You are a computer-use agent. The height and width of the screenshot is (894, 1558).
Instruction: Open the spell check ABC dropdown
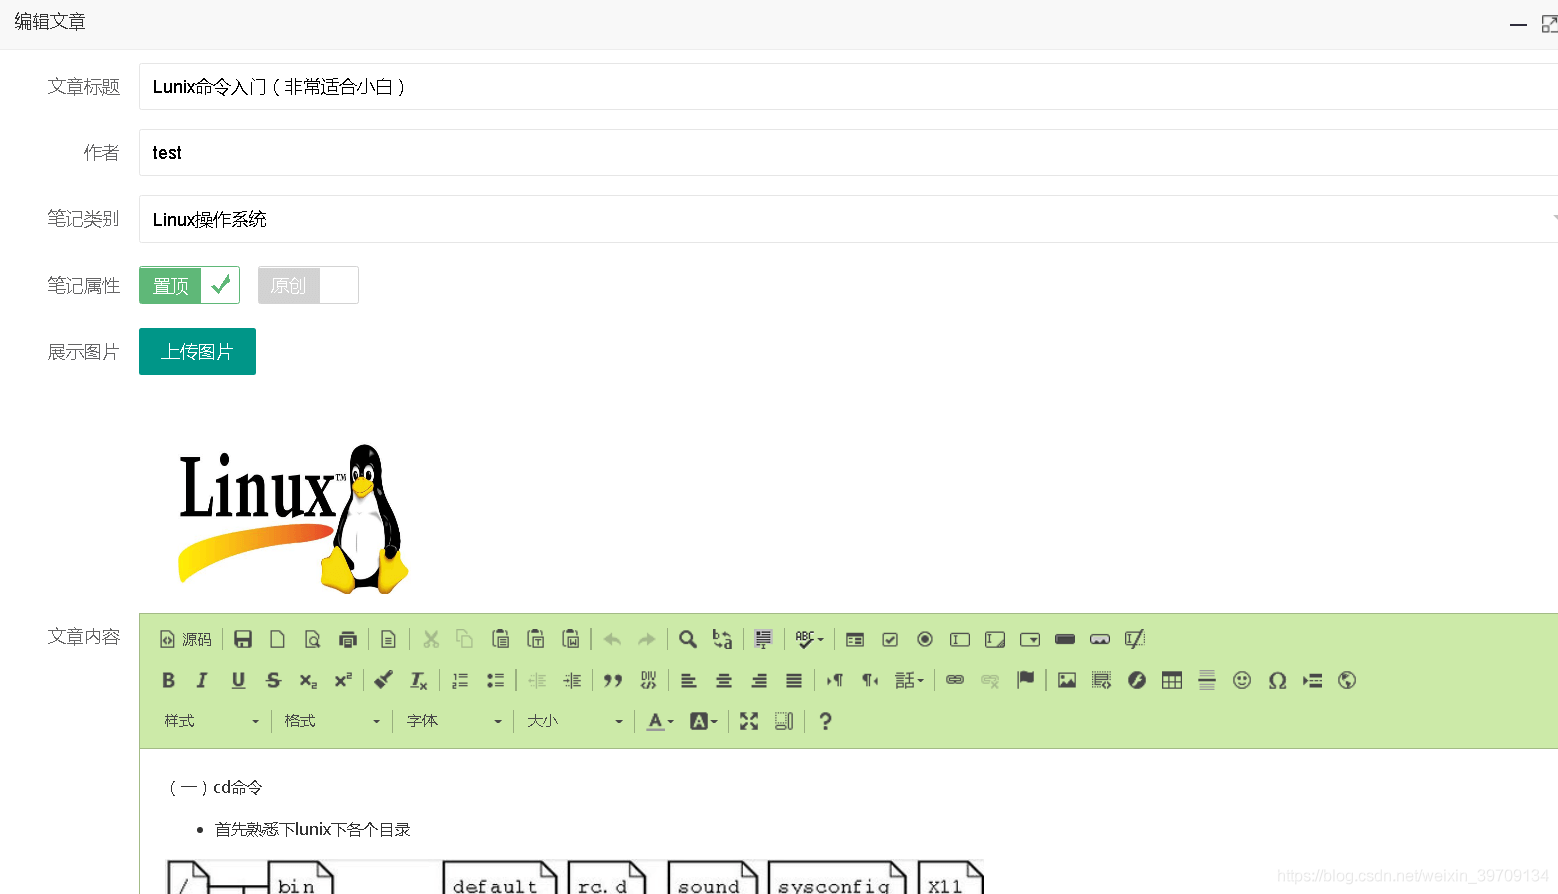(809, 639)
